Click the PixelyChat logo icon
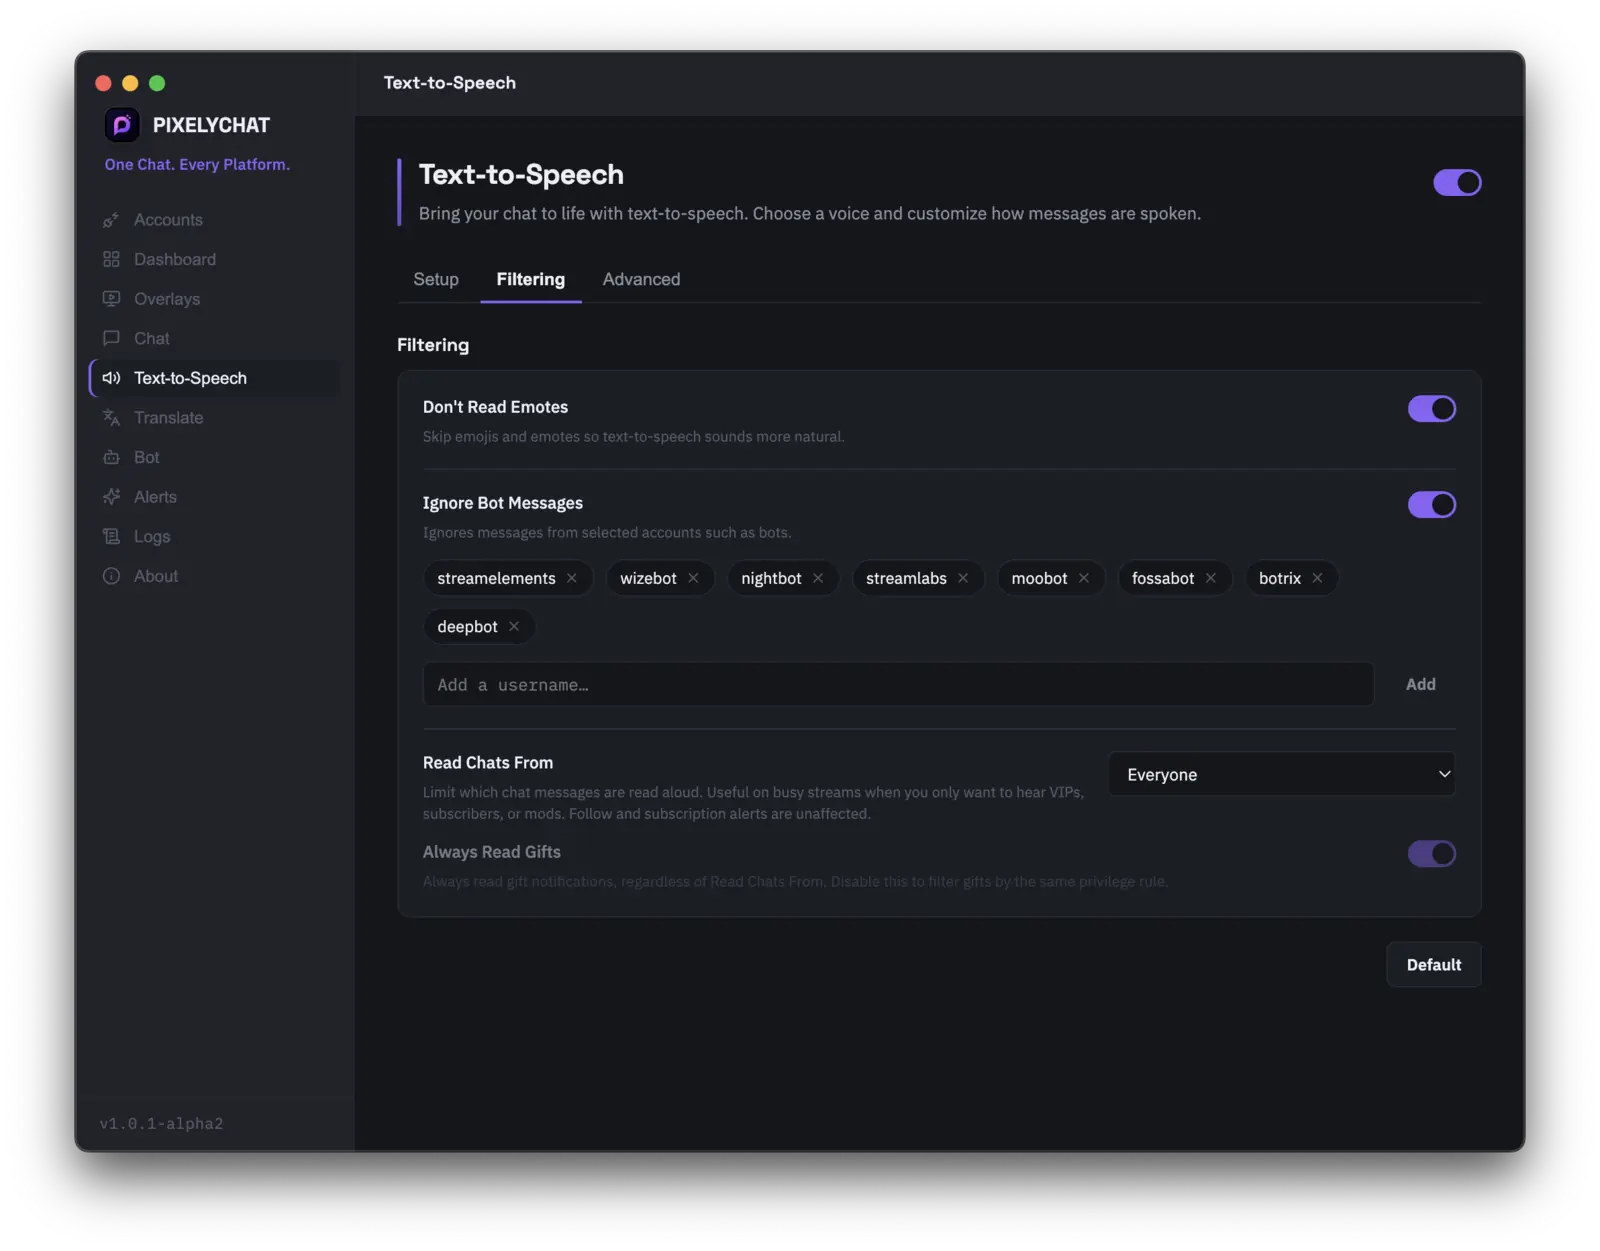The width and height of the screenshot is (1600, 1251). pos(122,125)
